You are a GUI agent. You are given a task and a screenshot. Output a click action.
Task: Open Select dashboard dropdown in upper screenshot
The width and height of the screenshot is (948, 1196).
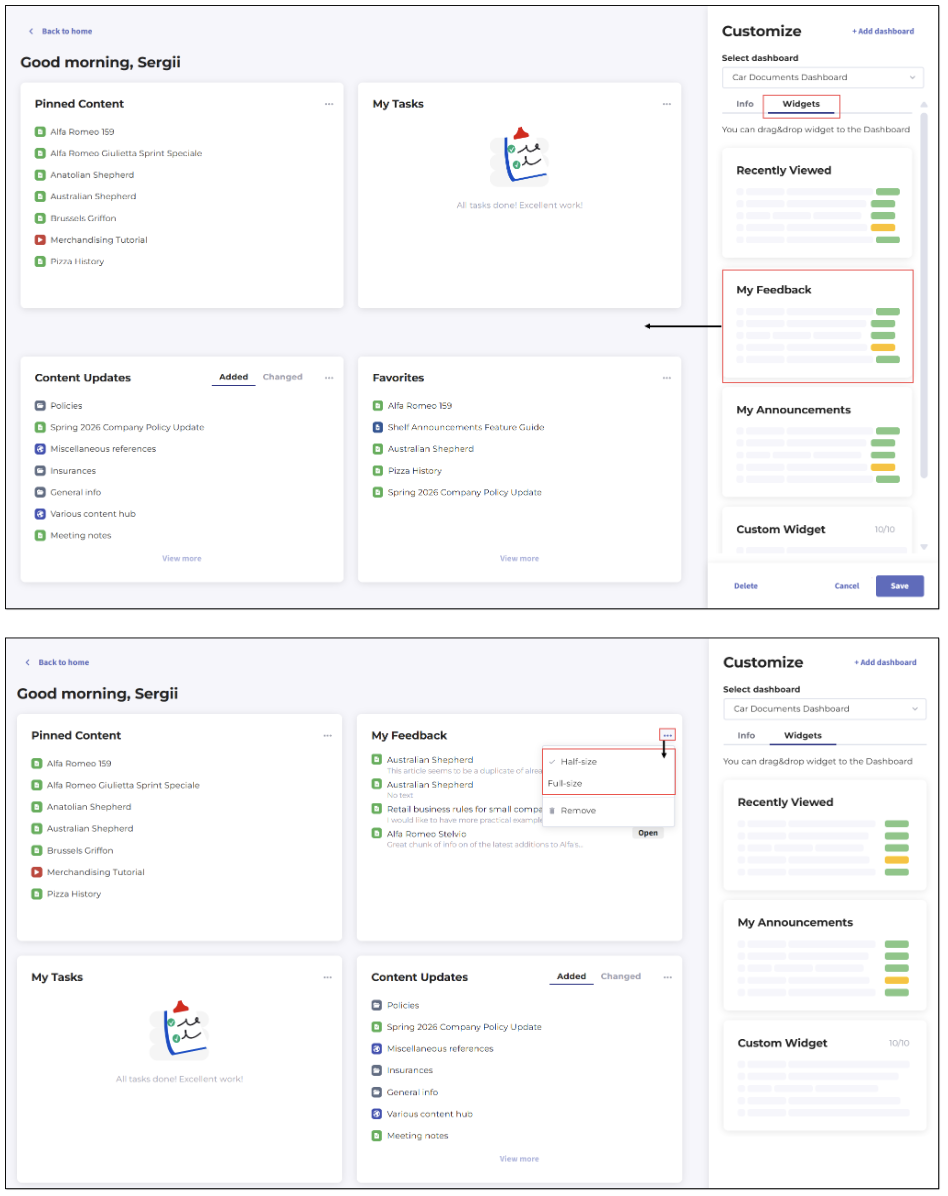(822, 77)
